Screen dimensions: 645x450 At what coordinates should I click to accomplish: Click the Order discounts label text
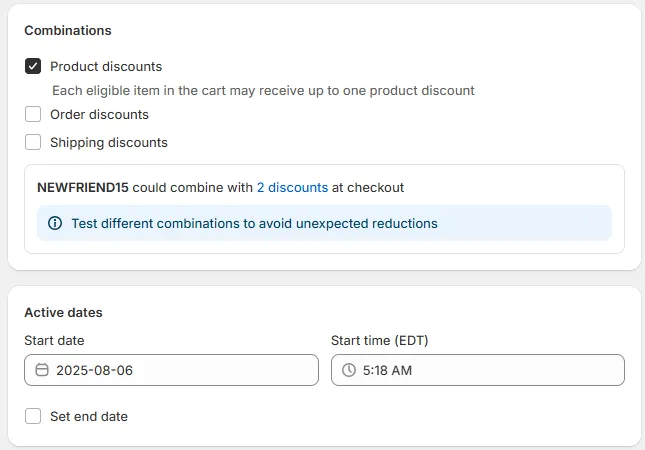click(x=99, y=115)
